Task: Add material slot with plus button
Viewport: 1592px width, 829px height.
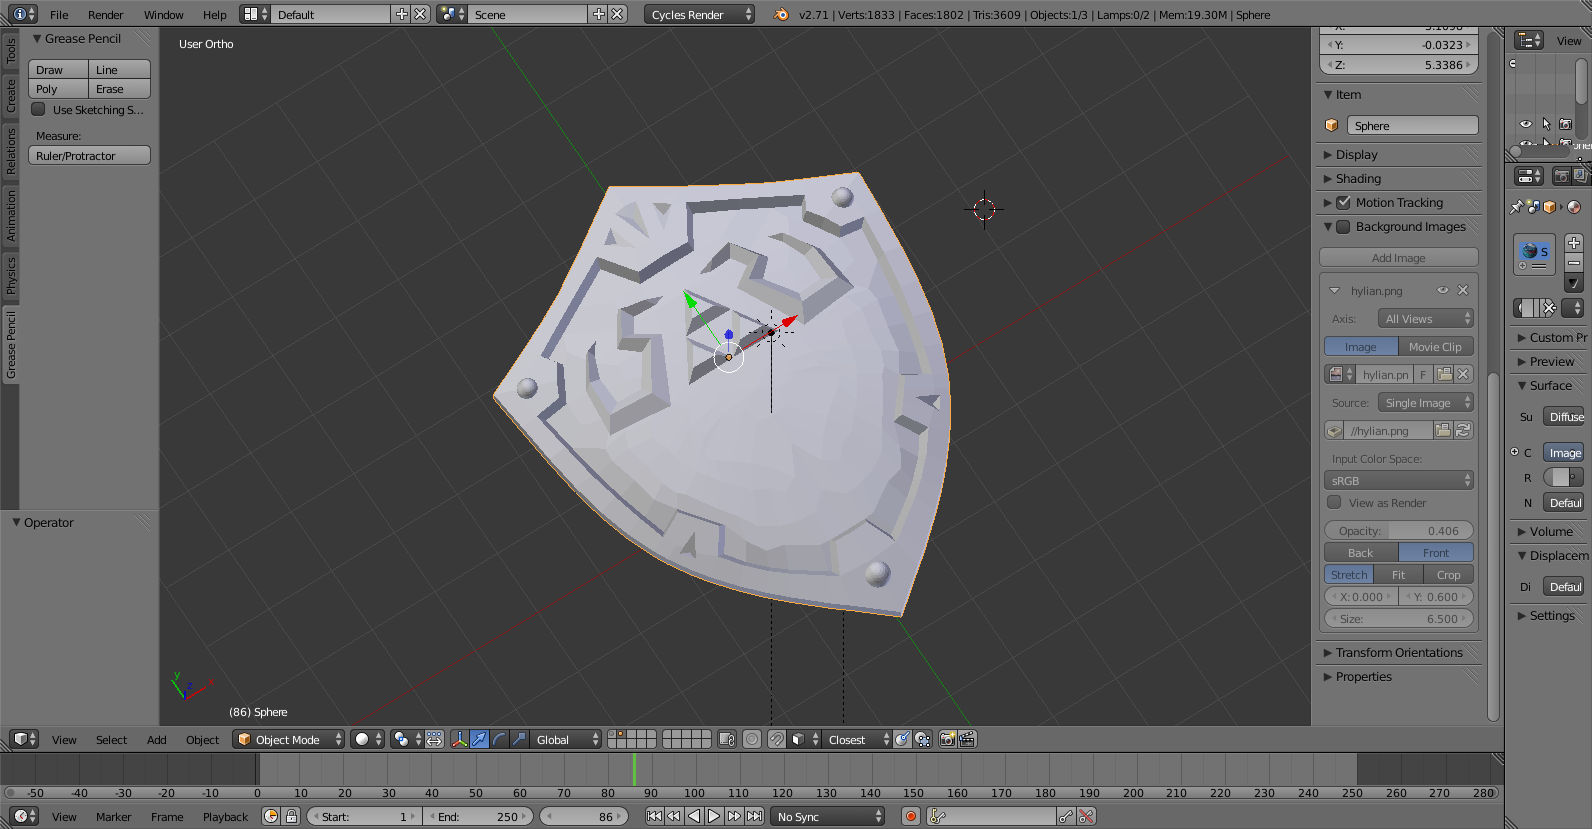Action: [x=1574, y=243]
